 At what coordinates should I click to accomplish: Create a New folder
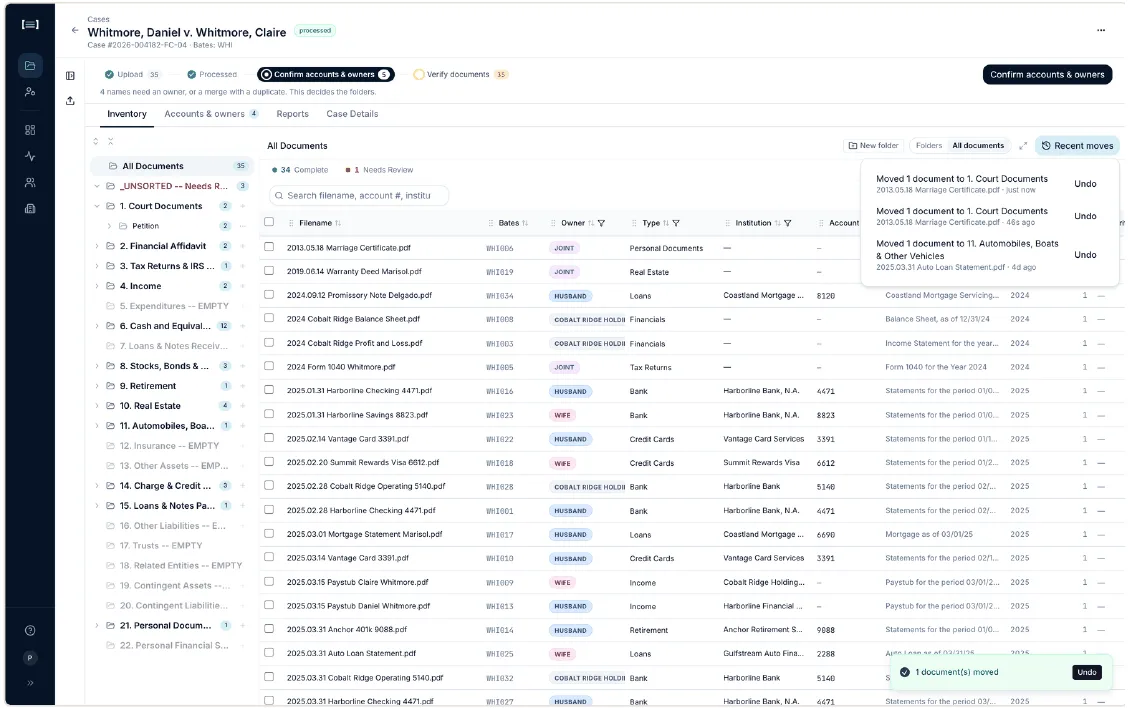pyautogui.click(x=873, y=146)
